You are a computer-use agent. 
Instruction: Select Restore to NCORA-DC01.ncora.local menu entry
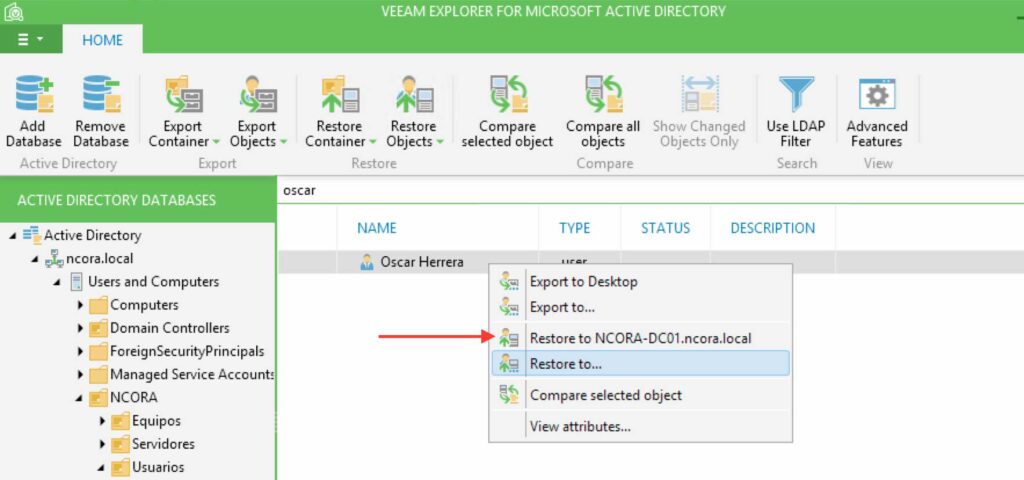[x=640, y=338]
